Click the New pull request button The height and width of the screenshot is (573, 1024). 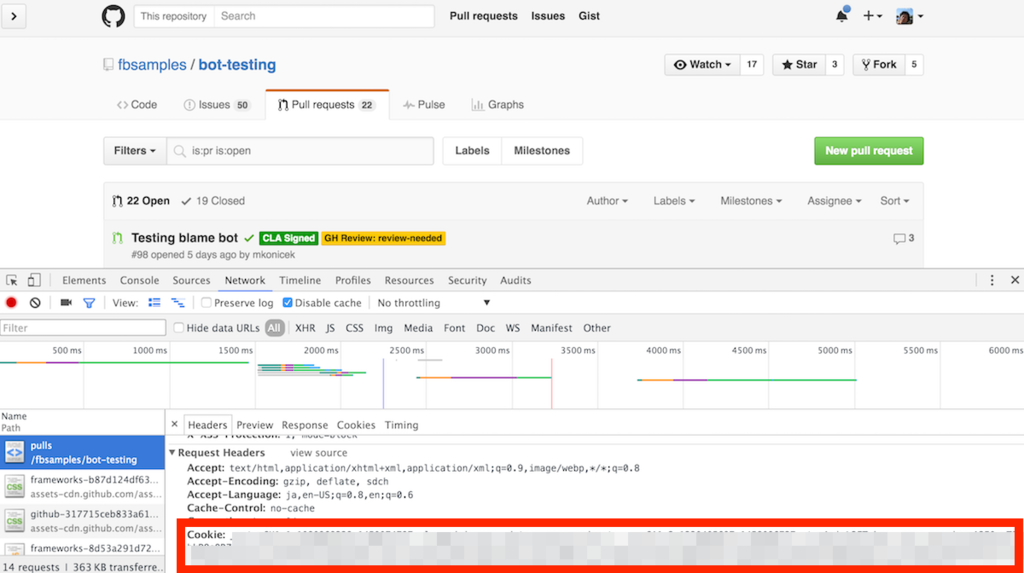[869, 151]
